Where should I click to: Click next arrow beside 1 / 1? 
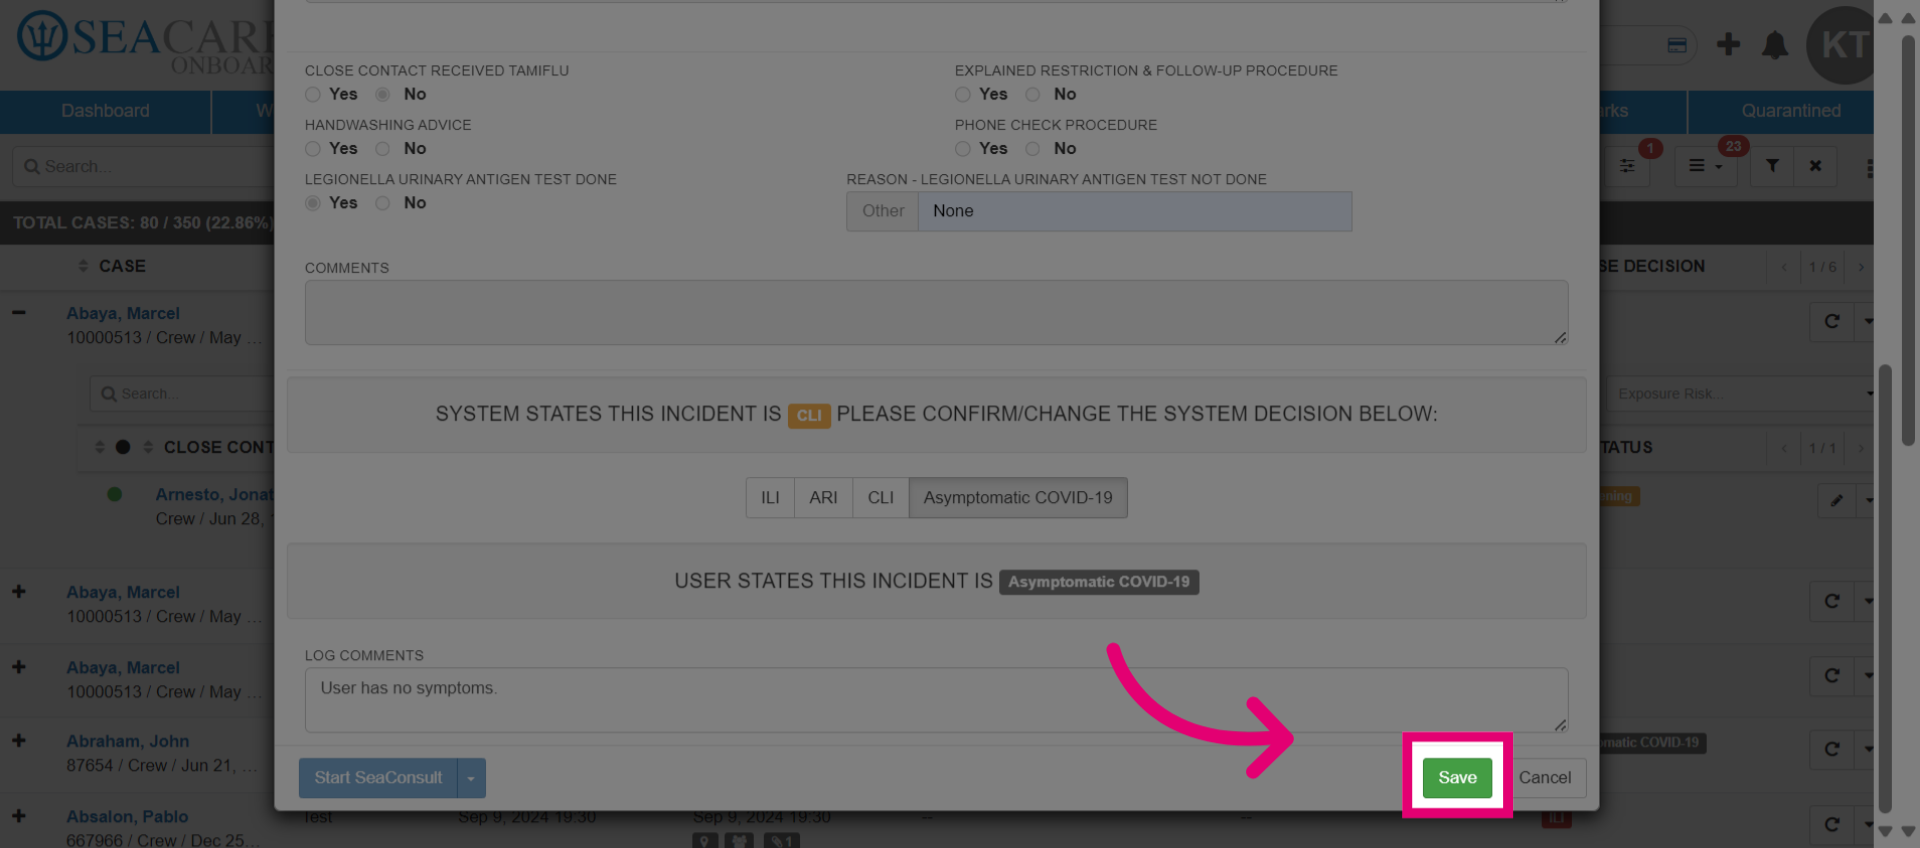pos(1860,448)
